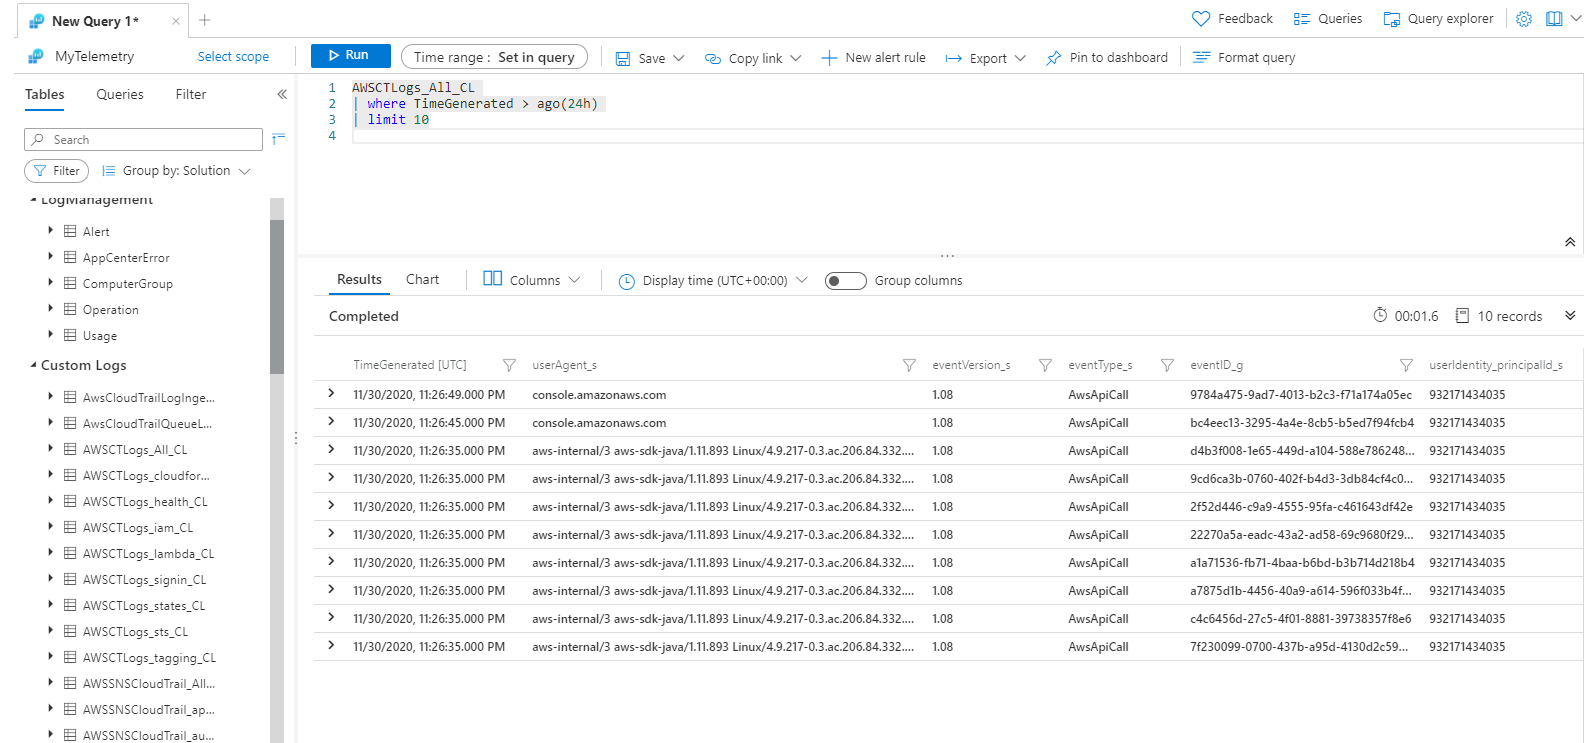Image resolution: width=1584 pixels, height=743 pixels.
Task: Expand the AppCenterError table node
Action: [50, 256]
